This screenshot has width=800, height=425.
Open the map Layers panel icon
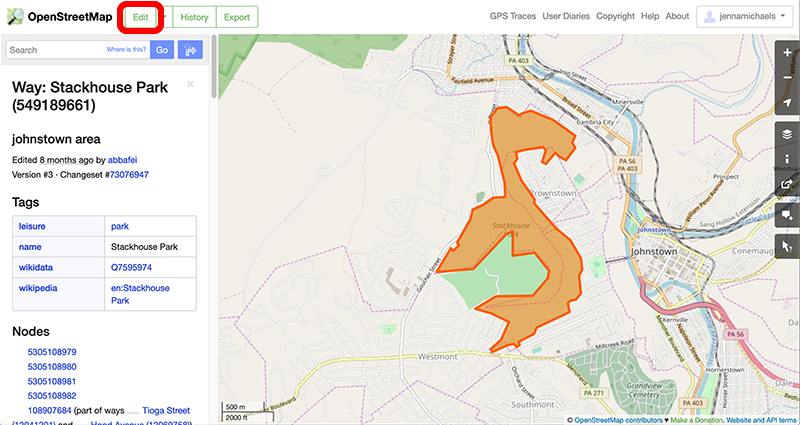point(787,134)
